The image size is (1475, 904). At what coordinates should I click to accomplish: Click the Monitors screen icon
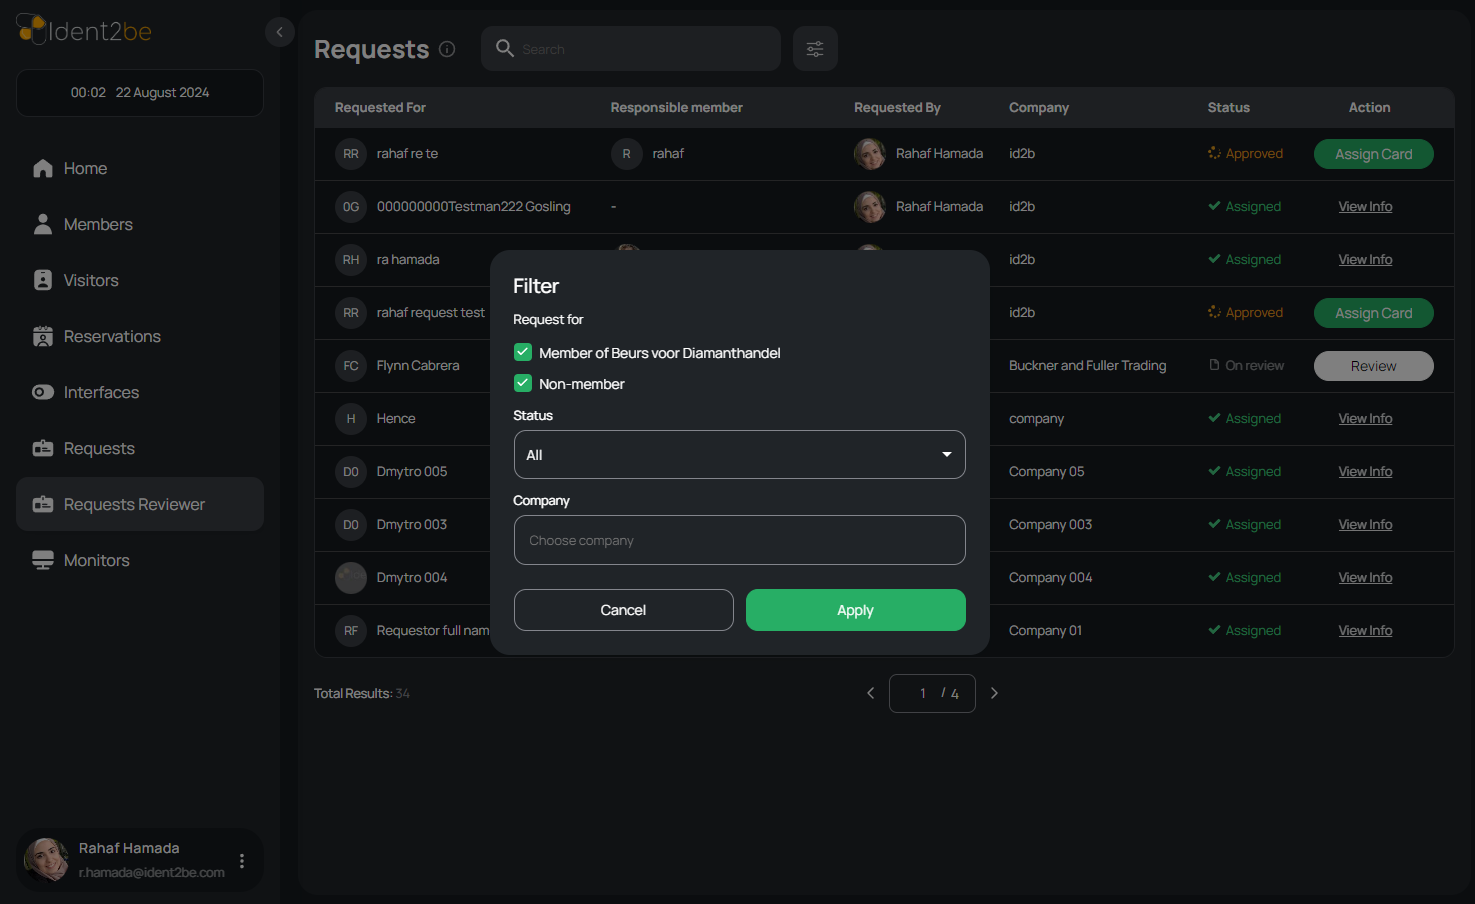pyautogui.click(x=43, y=560)
